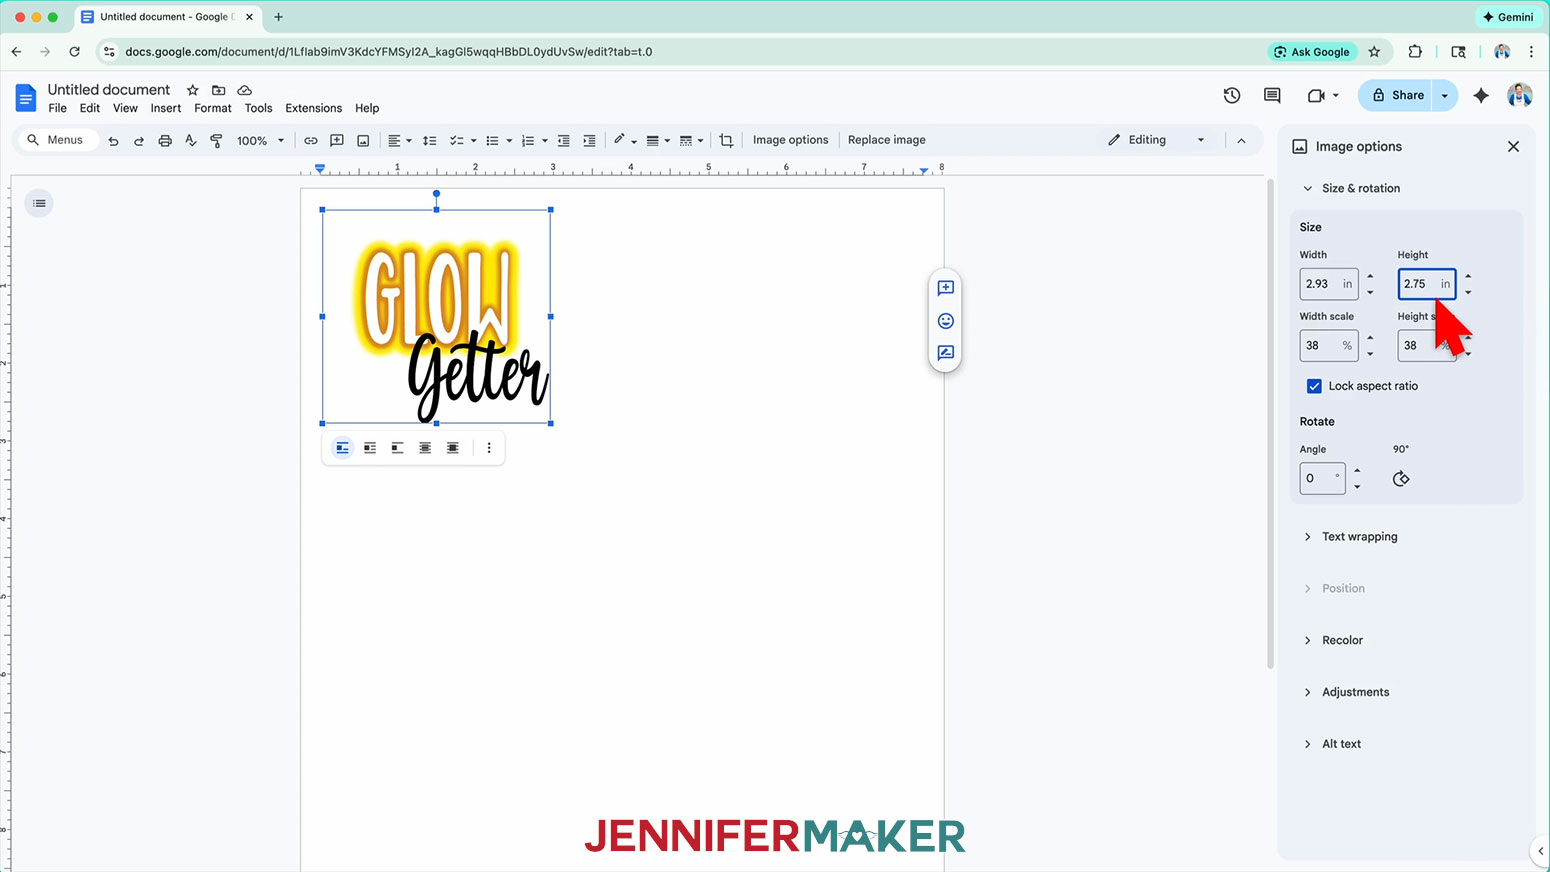This screenshot has height=872, width=1550.
Task: Open Share options dropdown arrow
Action: pyautogui.click(x=1444, y=95)
